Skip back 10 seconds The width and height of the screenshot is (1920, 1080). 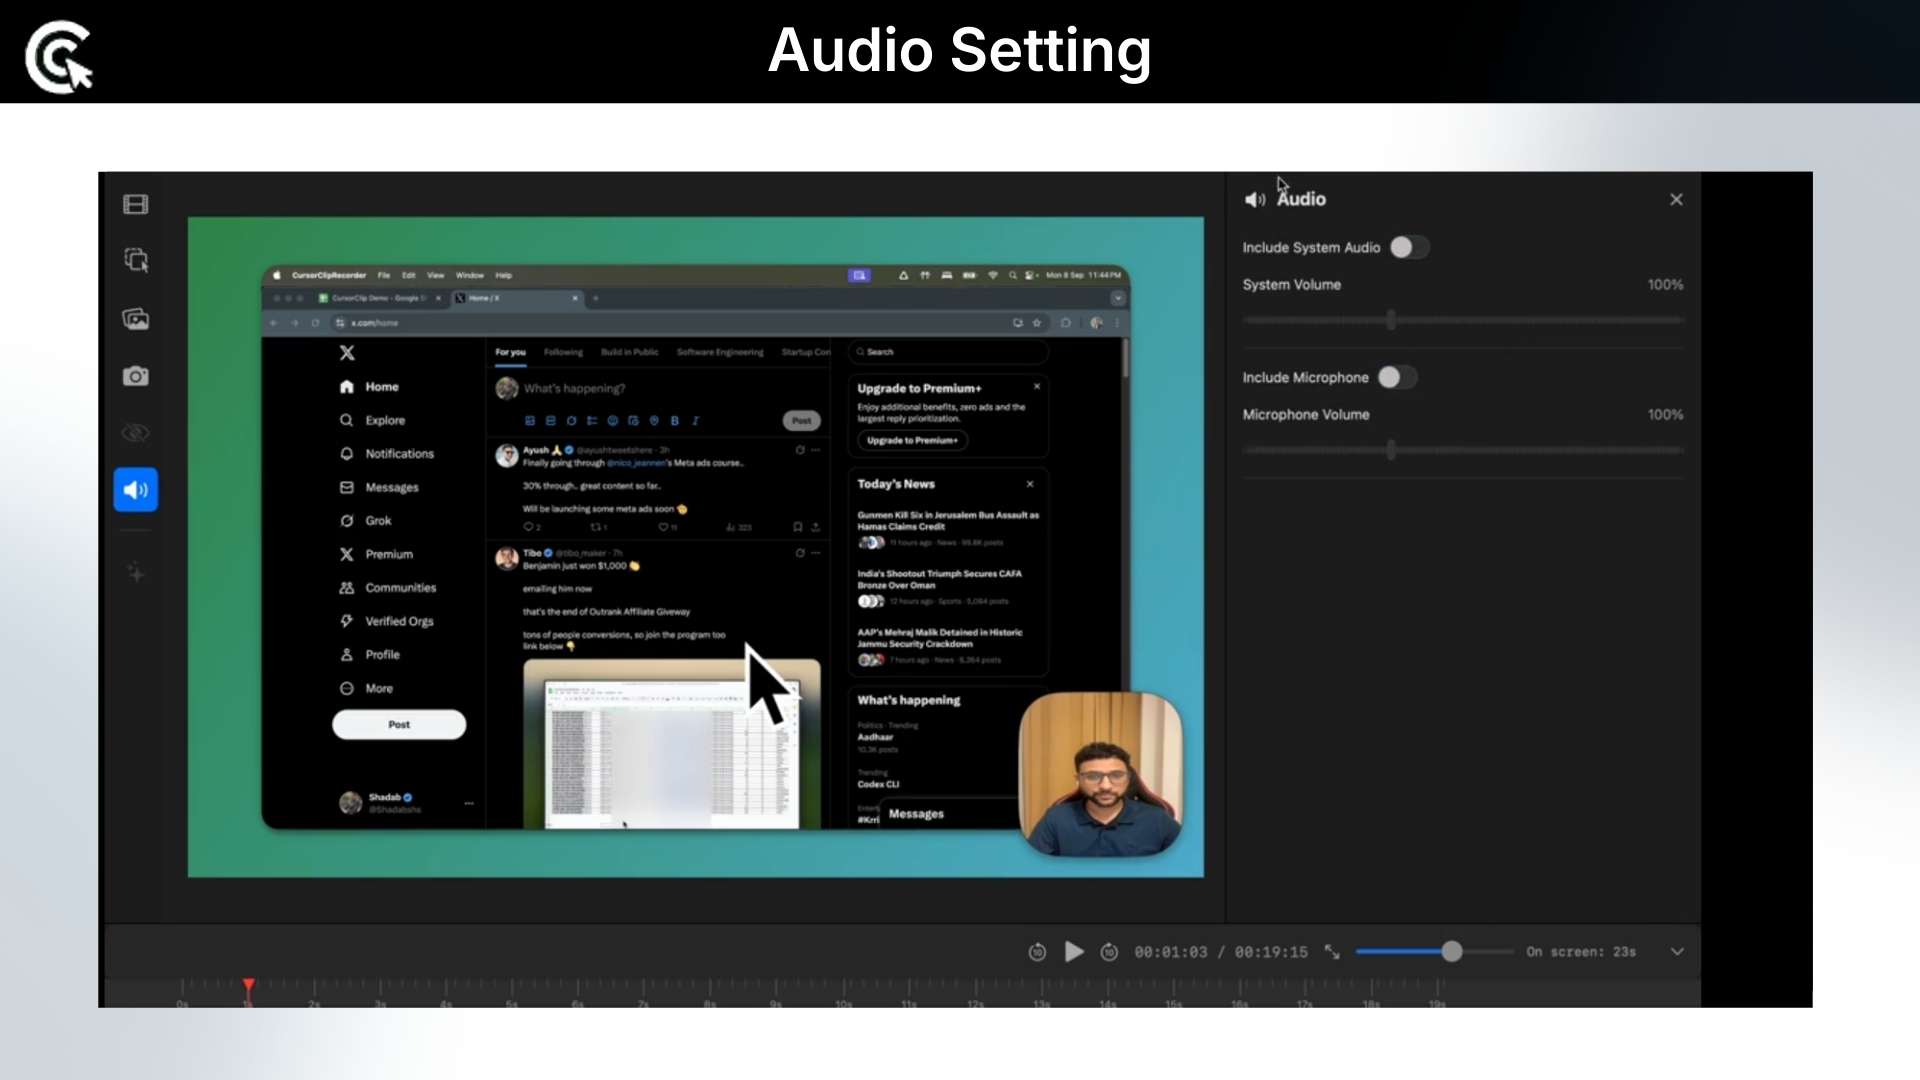[1038, 951]
